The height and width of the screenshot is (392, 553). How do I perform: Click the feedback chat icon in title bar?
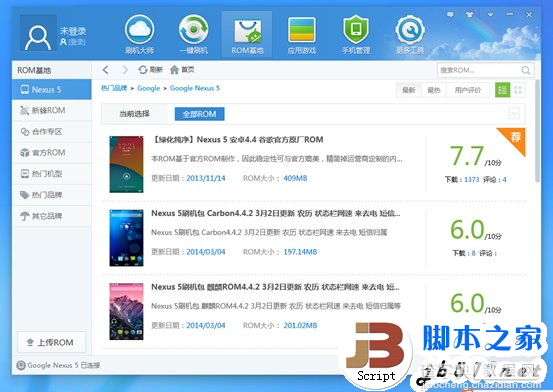point(450,14)
